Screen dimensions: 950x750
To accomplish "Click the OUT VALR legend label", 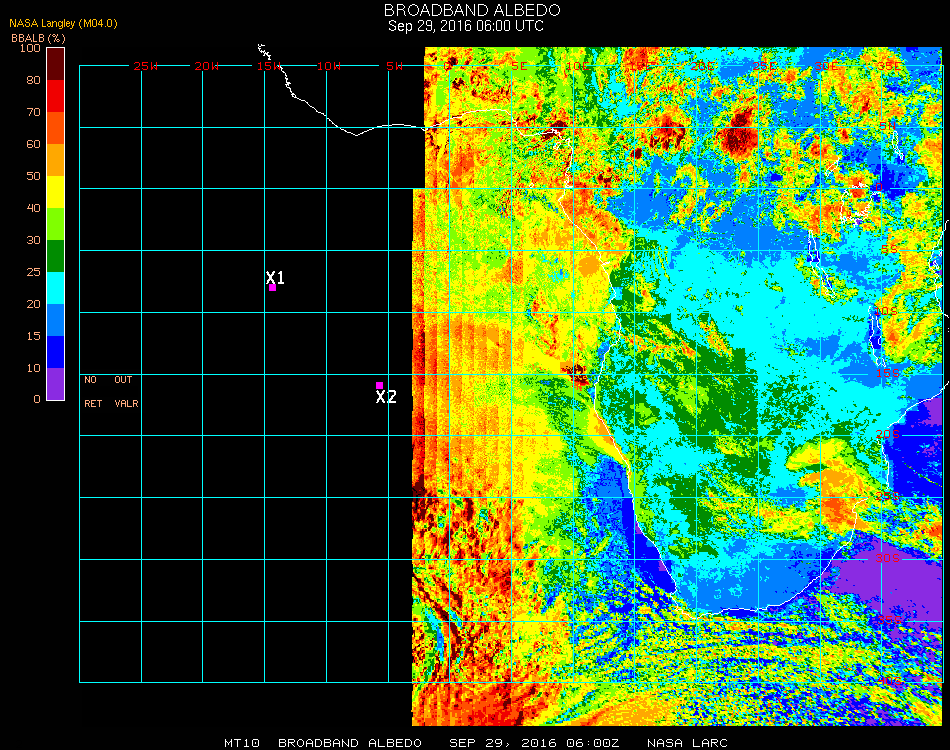I will pos(126,391).
